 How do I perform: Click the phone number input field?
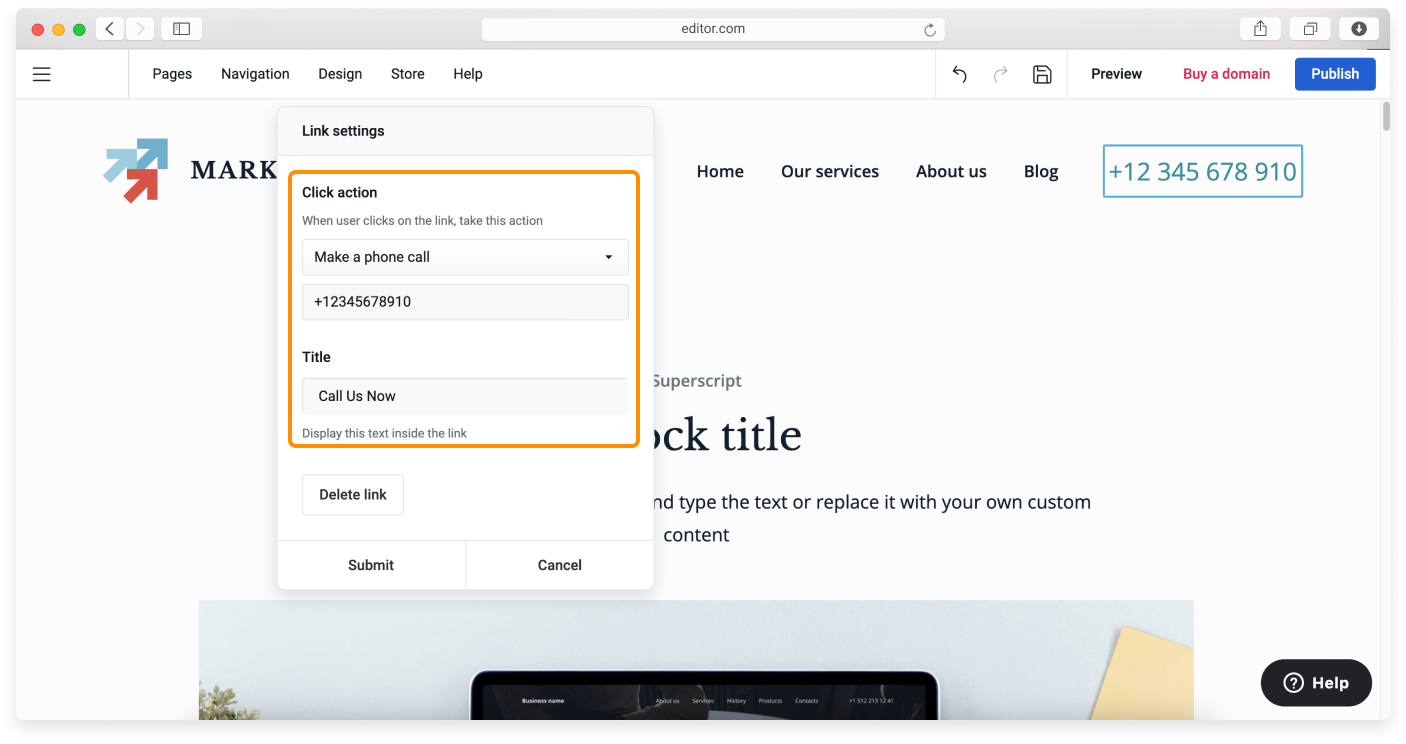465,302
